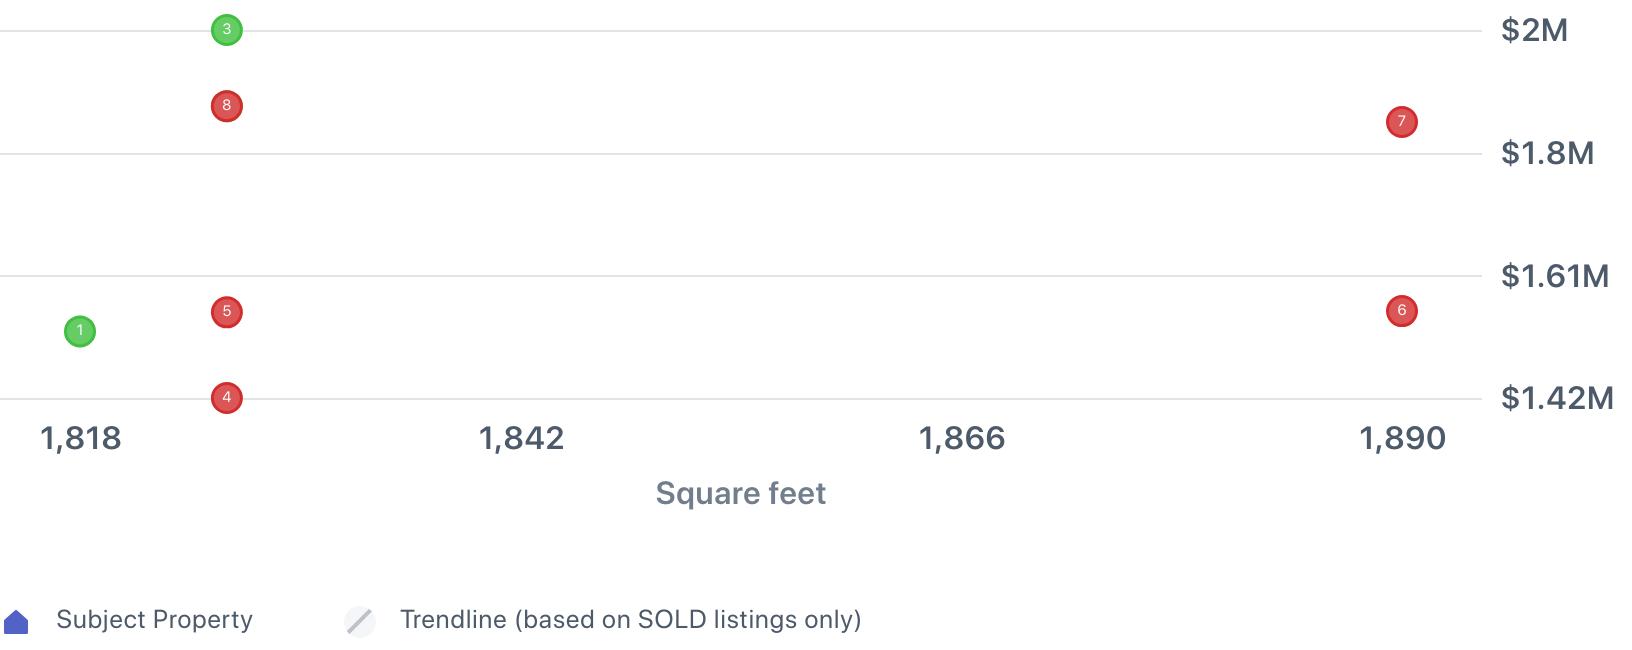Viewport: 1632px width, 650px height.
Task: Click green data point number 1
Action: click(x=80, y=331)
